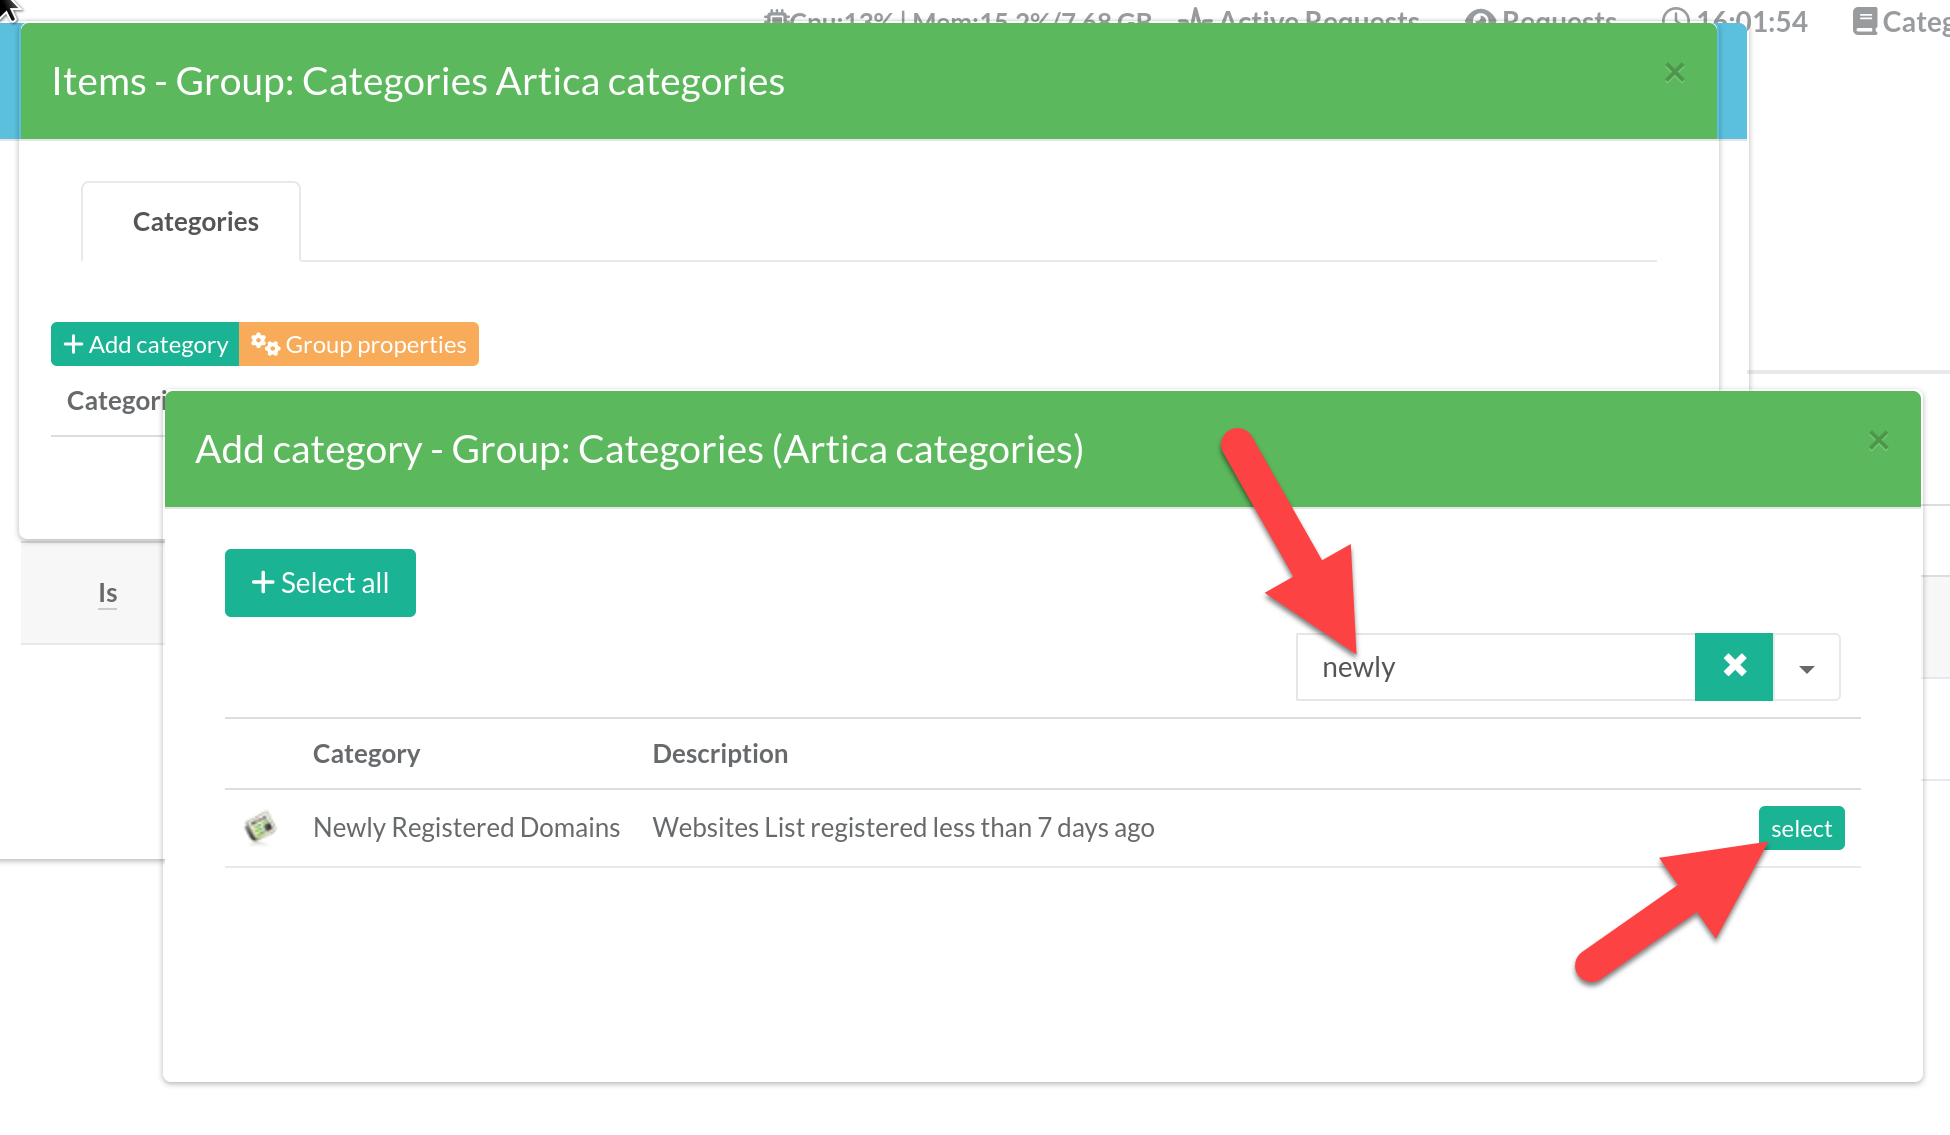Click the Newly Registered Domains category icon
Viewport: 1950px width, 1135px height.
[260, 827]
